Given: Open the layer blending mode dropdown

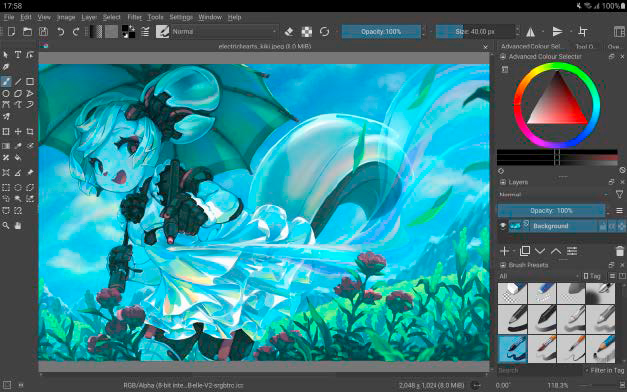Looking at the screenshot, I should coord(554,195).
